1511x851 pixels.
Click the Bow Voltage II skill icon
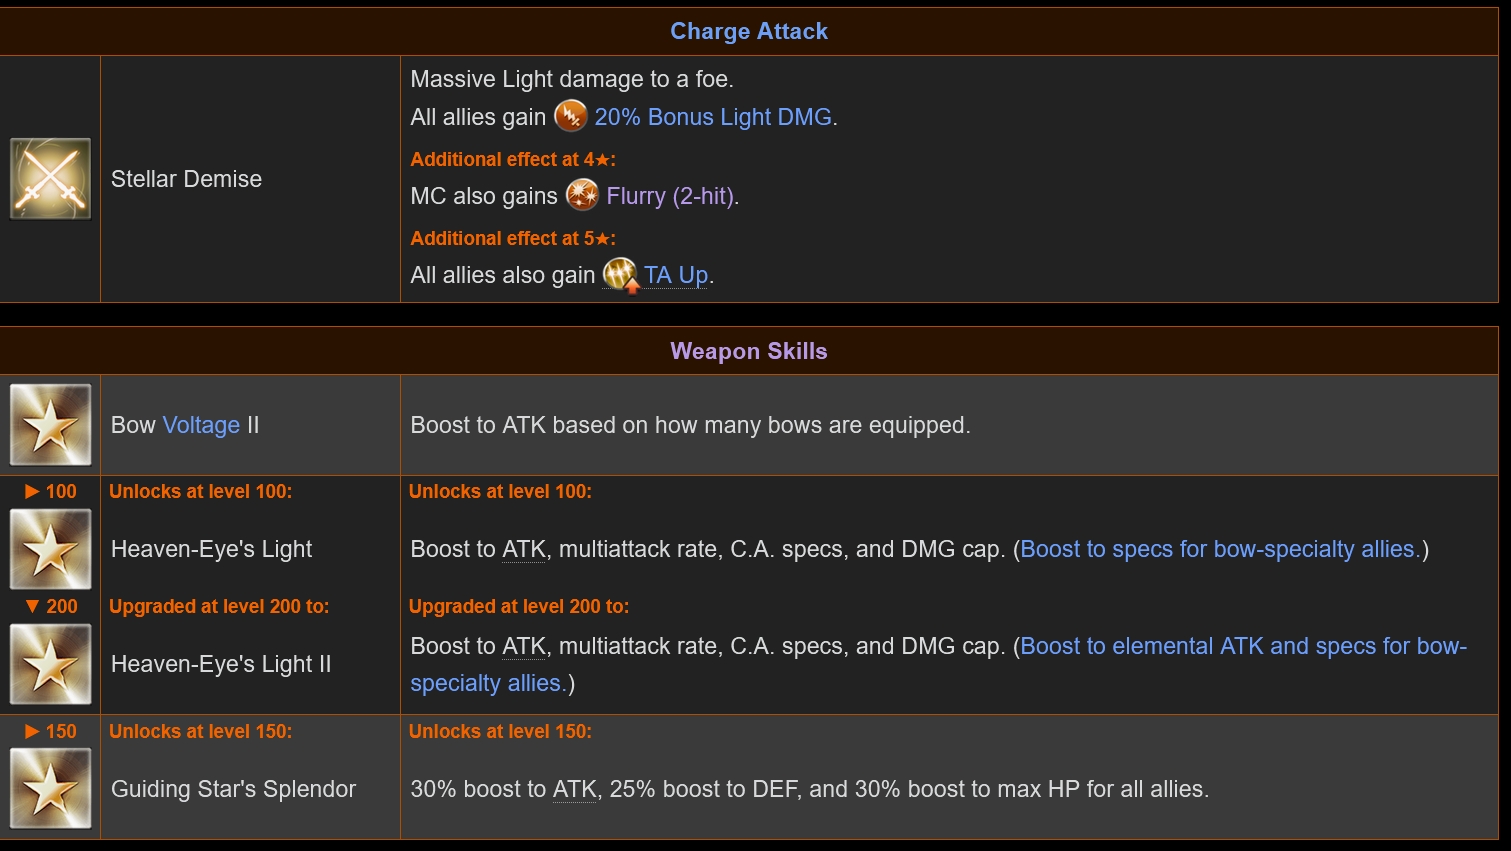click(50, 425)
